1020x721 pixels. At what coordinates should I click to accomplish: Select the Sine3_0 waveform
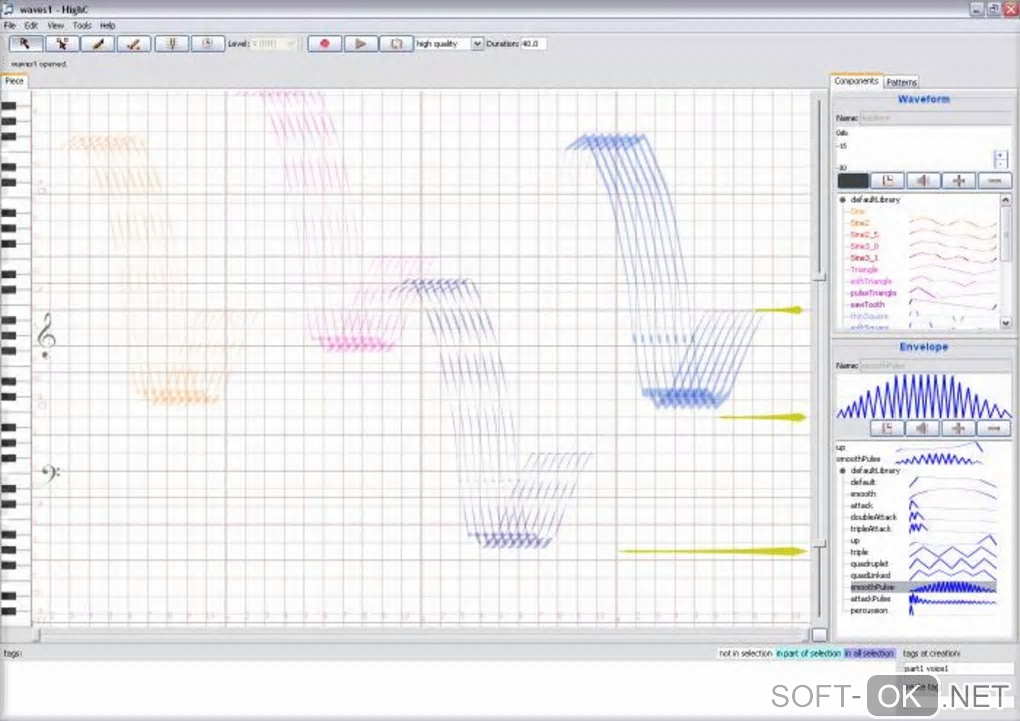click(x=864, y=246)
